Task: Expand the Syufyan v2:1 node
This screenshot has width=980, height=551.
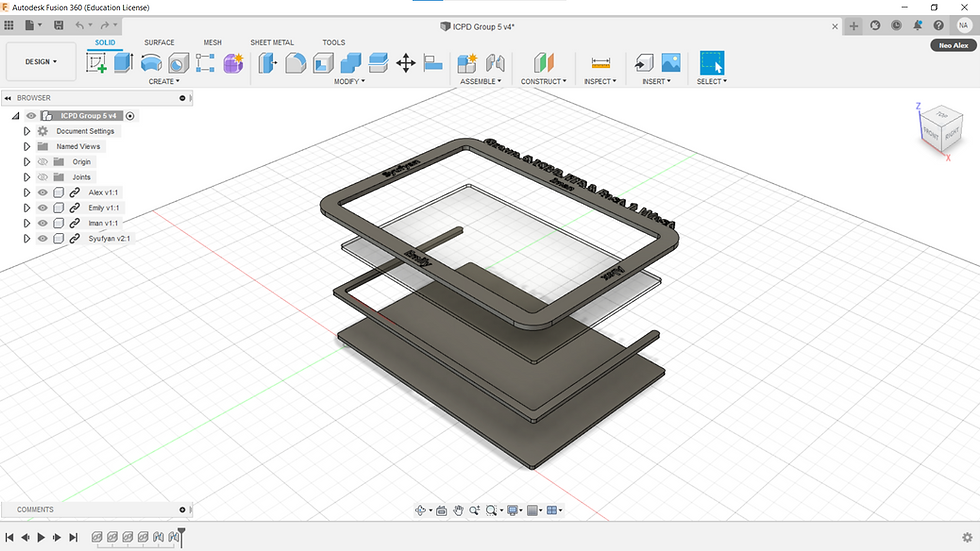Action: tap(27, 238)
